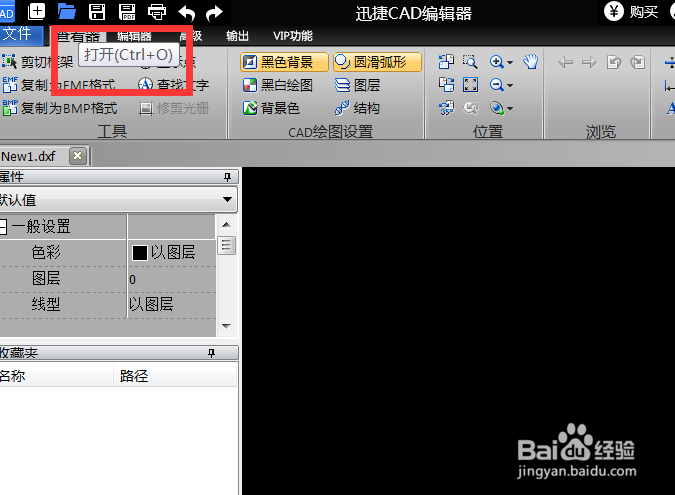Open the zoom out dropdown arrow
The image size is (675, 495).
coord(510,86)
